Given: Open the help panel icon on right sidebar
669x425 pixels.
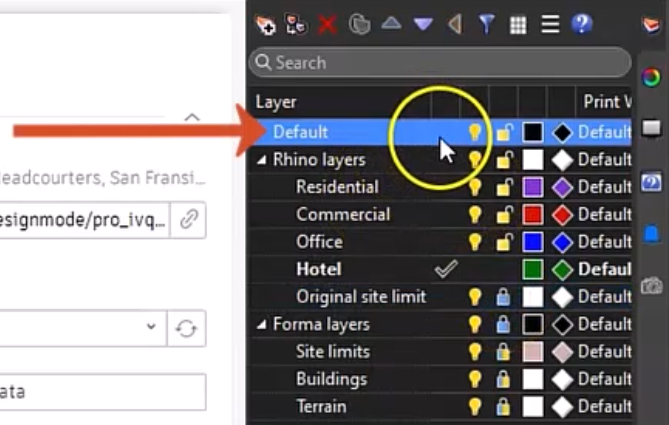Looking at the screenshot, I should pyautogui.click(x=651, y=183).
